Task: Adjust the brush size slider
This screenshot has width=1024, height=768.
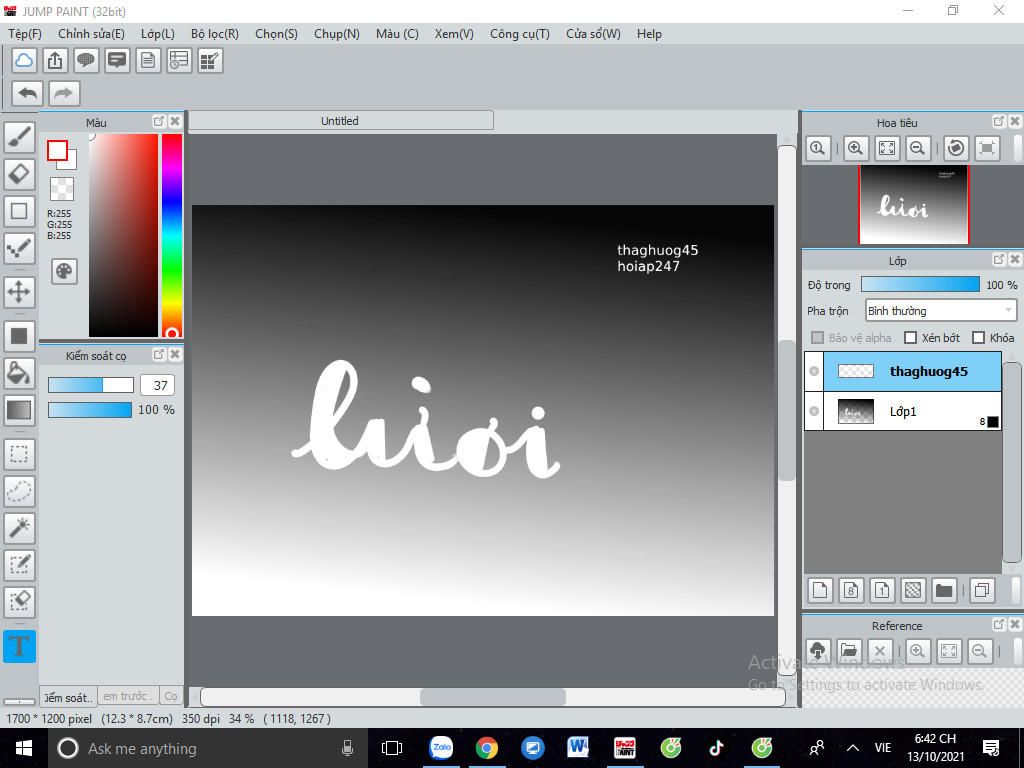Action: tap(91, 385)
